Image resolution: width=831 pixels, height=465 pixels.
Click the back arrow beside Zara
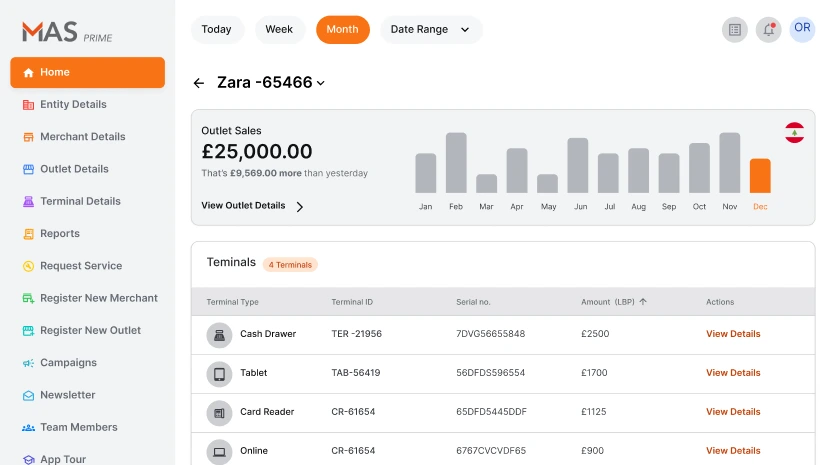(x=199, y=83)
